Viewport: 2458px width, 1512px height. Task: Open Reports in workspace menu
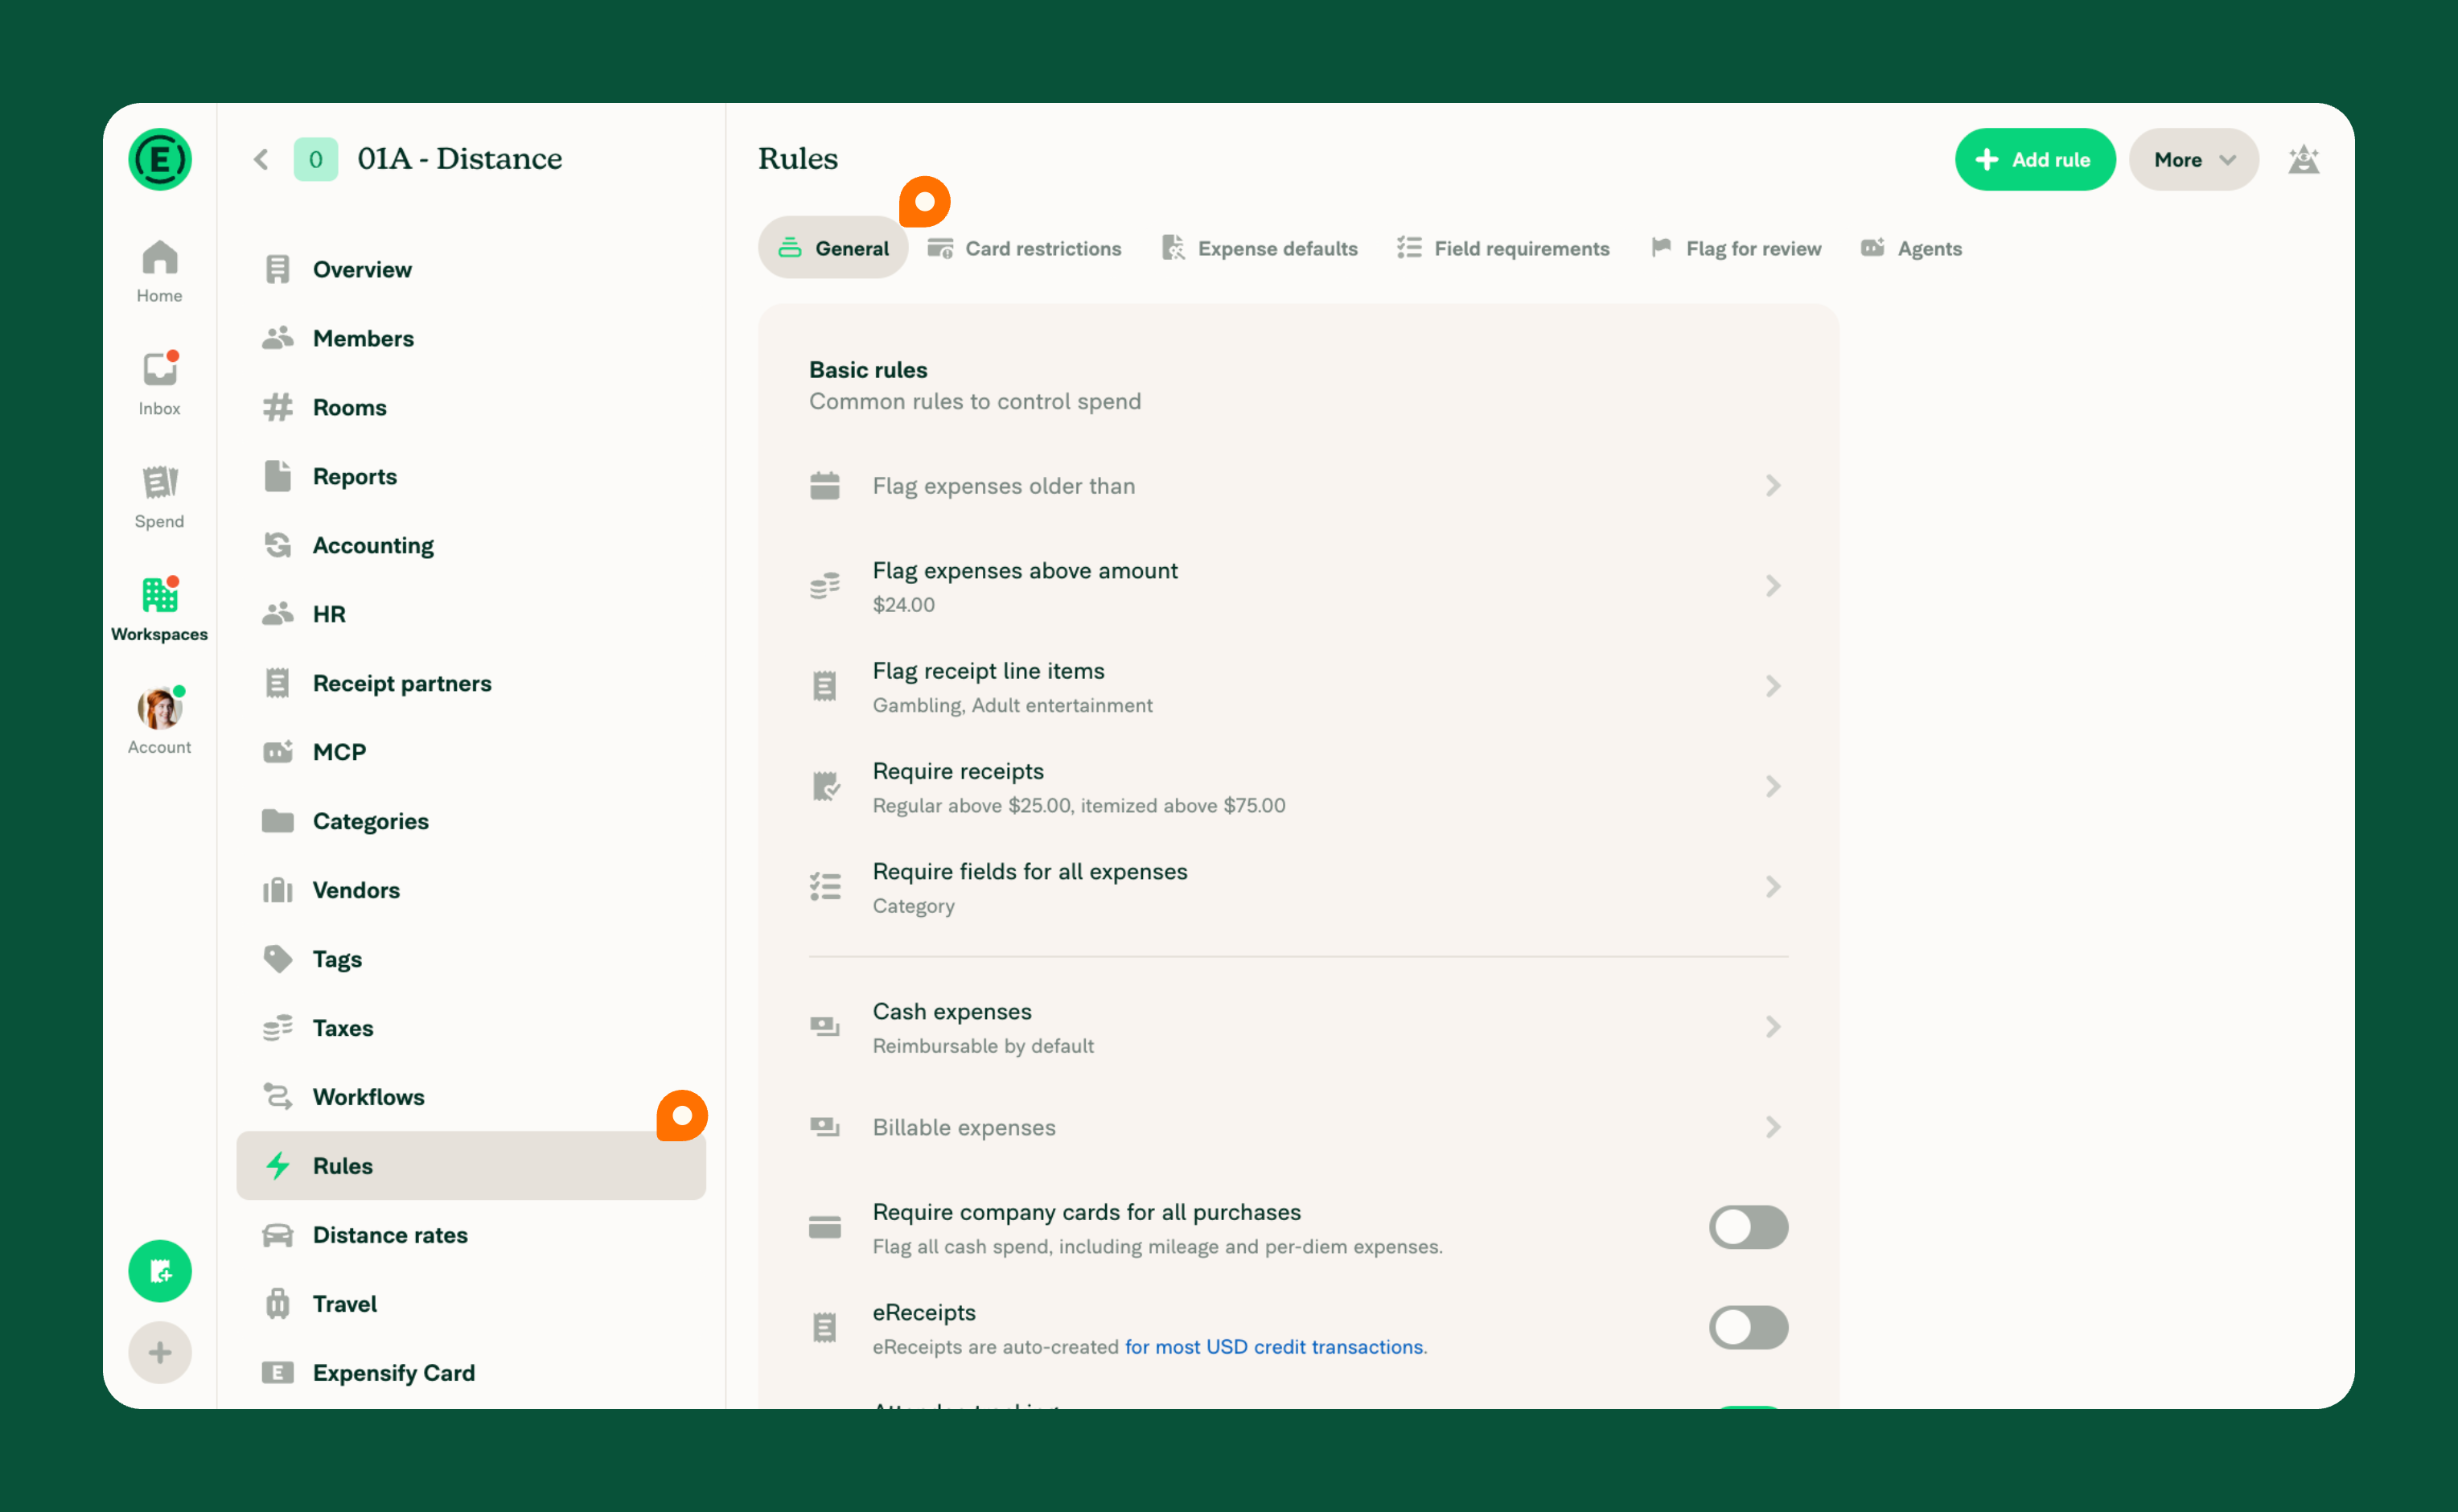(x=471, y=476)
